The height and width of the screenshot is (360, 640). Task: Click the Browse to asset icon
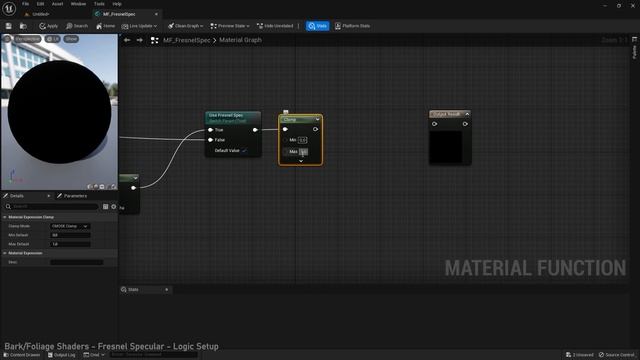point(23,26)
